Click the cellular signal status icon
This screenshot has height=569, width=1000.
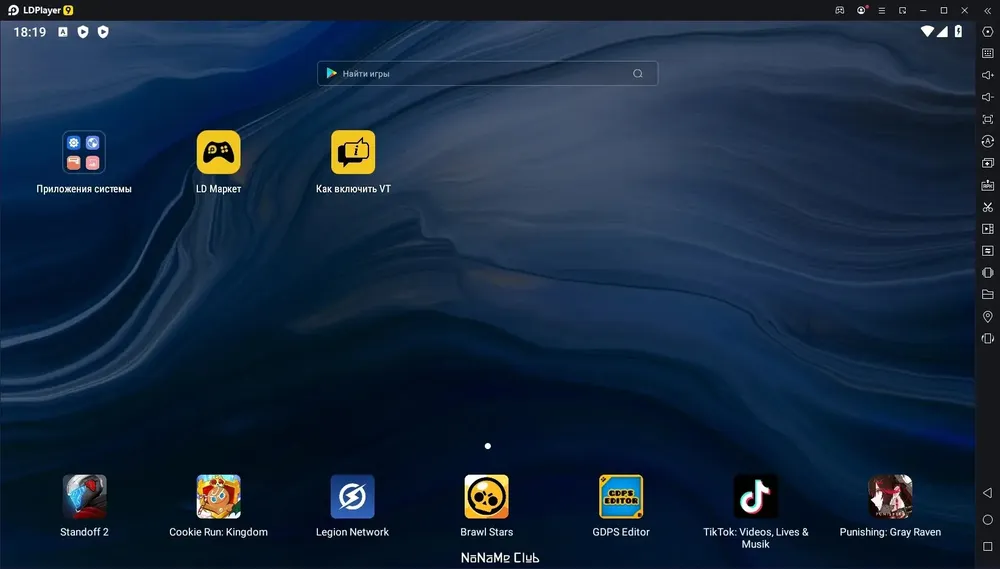[943, 31]
